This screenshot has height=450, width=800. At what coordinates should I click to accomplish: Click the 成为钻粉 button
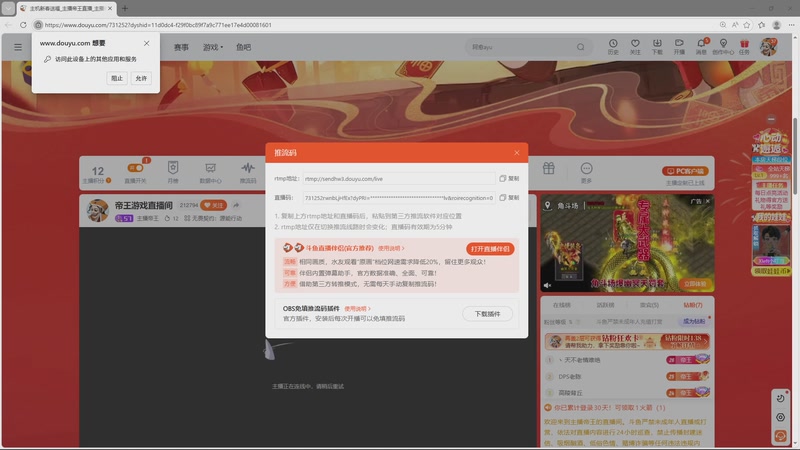[694, 321]
